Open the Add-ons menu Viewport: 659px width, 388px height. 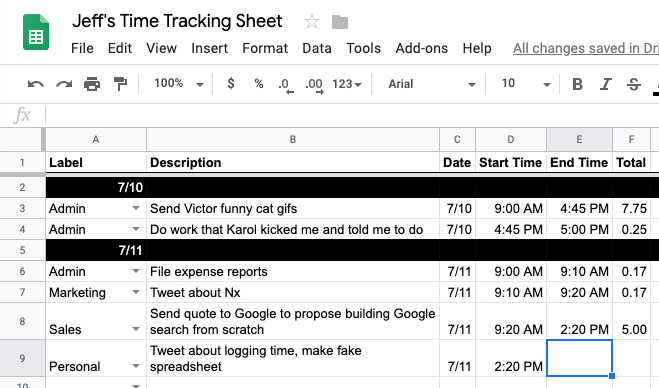tap(422, 48)
